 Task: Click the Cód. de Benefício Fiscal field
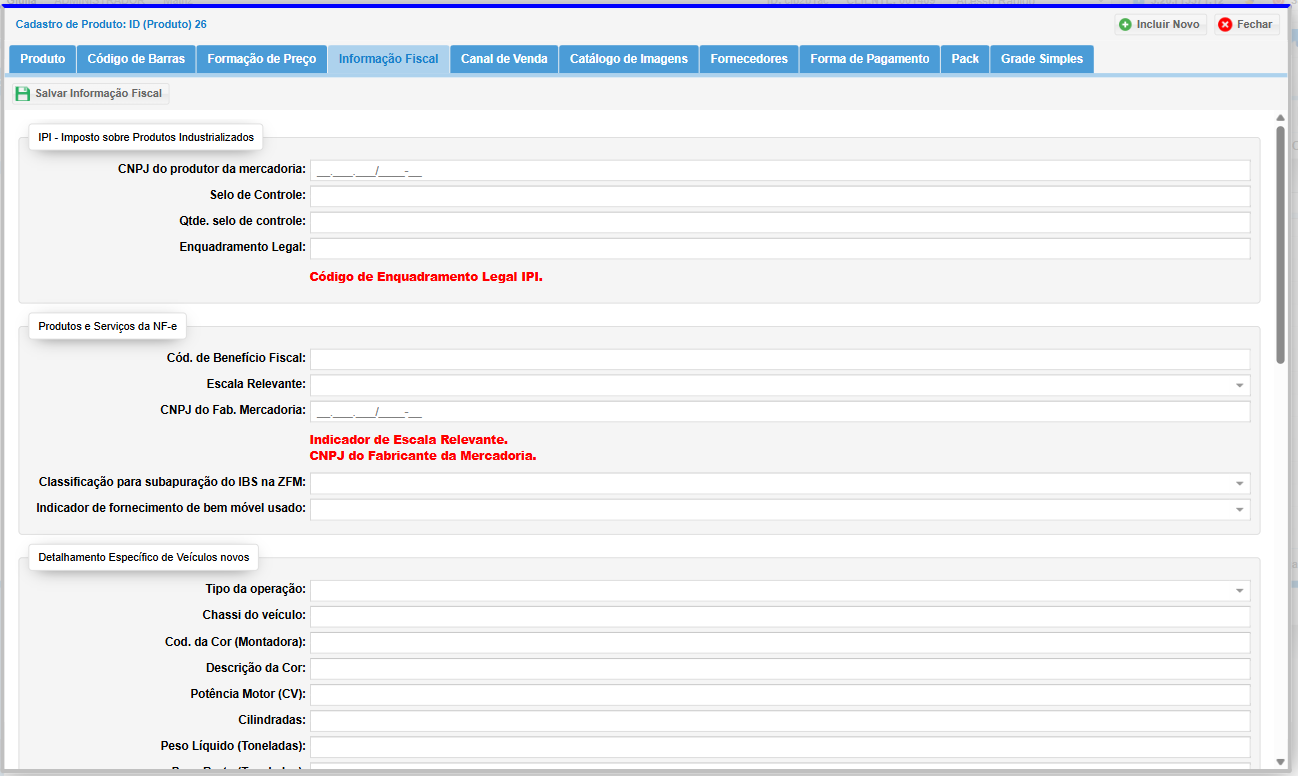(779, 359)
